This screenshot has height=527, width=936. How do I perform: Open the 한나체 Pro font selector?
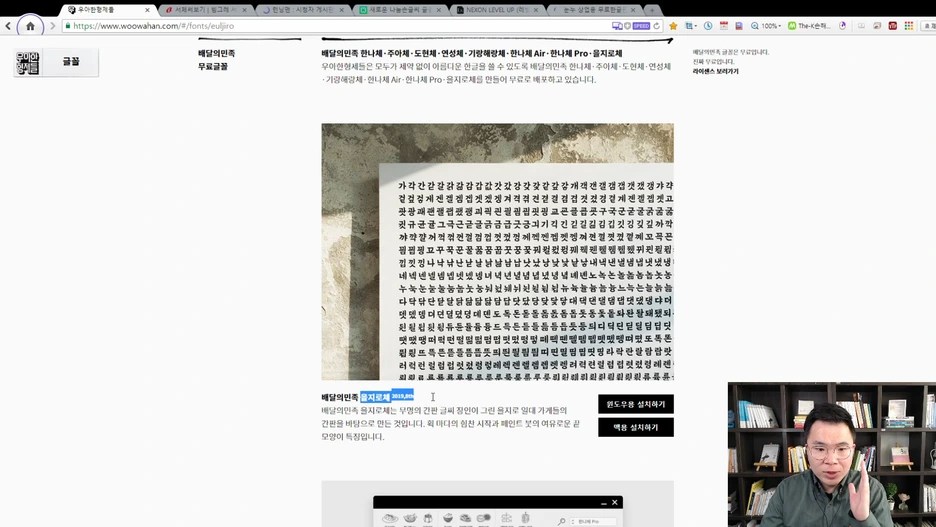point(593,521)
